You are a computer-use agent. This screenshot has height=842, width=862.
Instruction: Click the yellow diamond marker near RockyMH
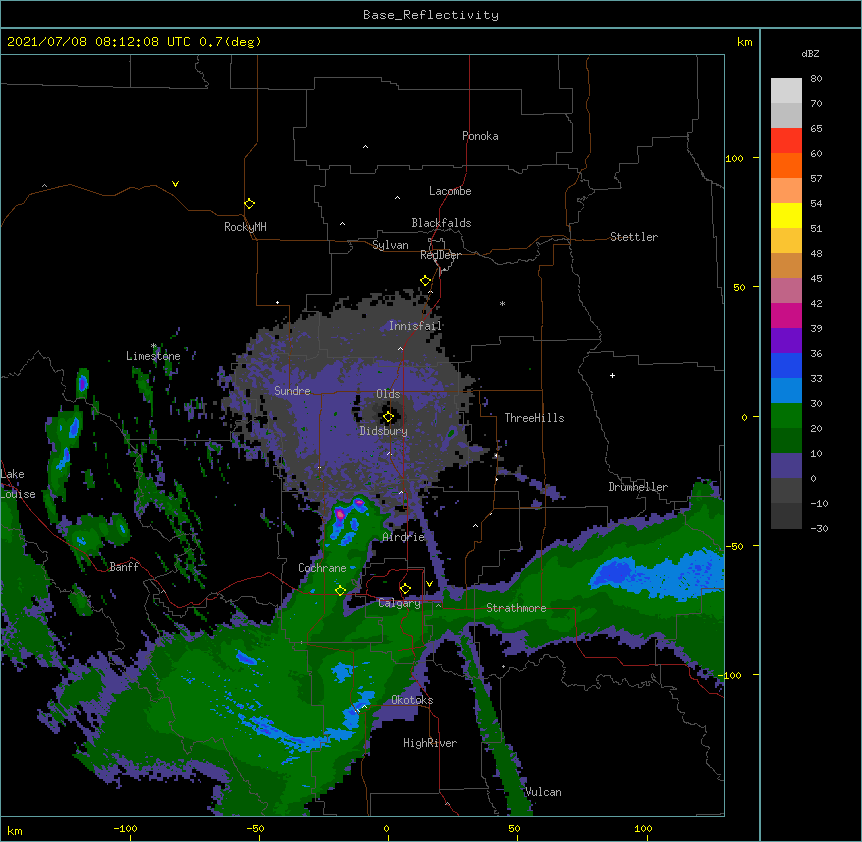click(x=249, y=204)
